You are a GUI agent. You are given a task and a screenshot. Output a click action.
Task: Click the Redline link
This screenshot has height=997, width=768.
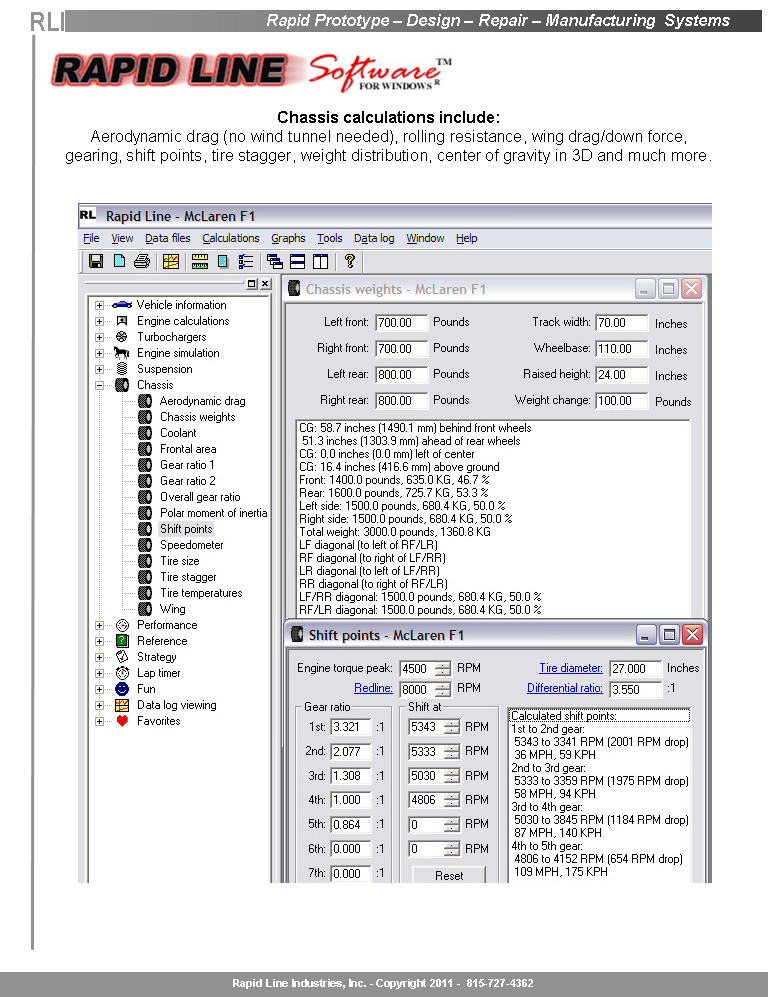click(x=373, y=688)
